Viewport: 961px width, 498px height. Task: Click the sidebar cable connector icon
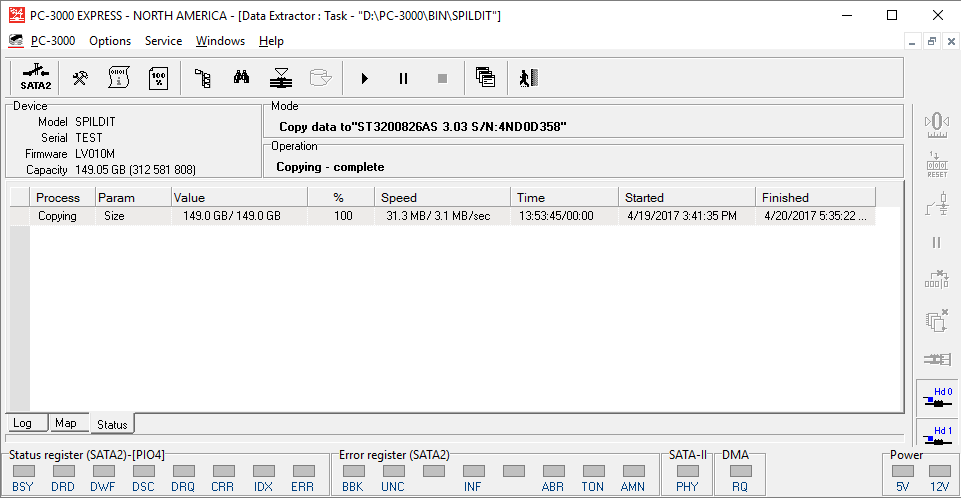click(937, 359)
